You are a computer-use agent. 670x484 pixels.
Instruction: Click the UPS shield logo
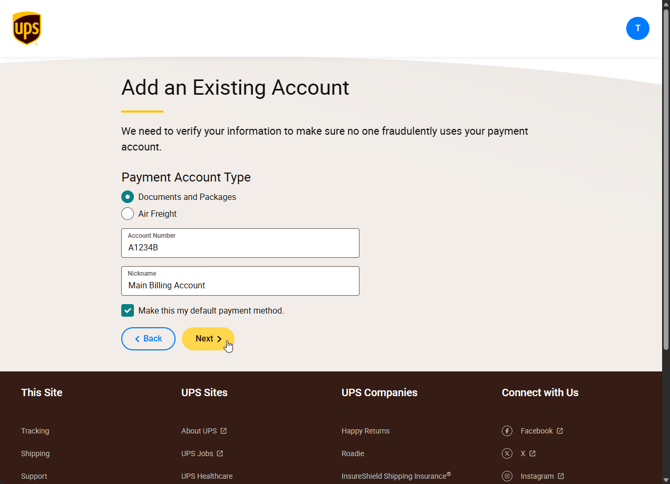coord(27,28)
